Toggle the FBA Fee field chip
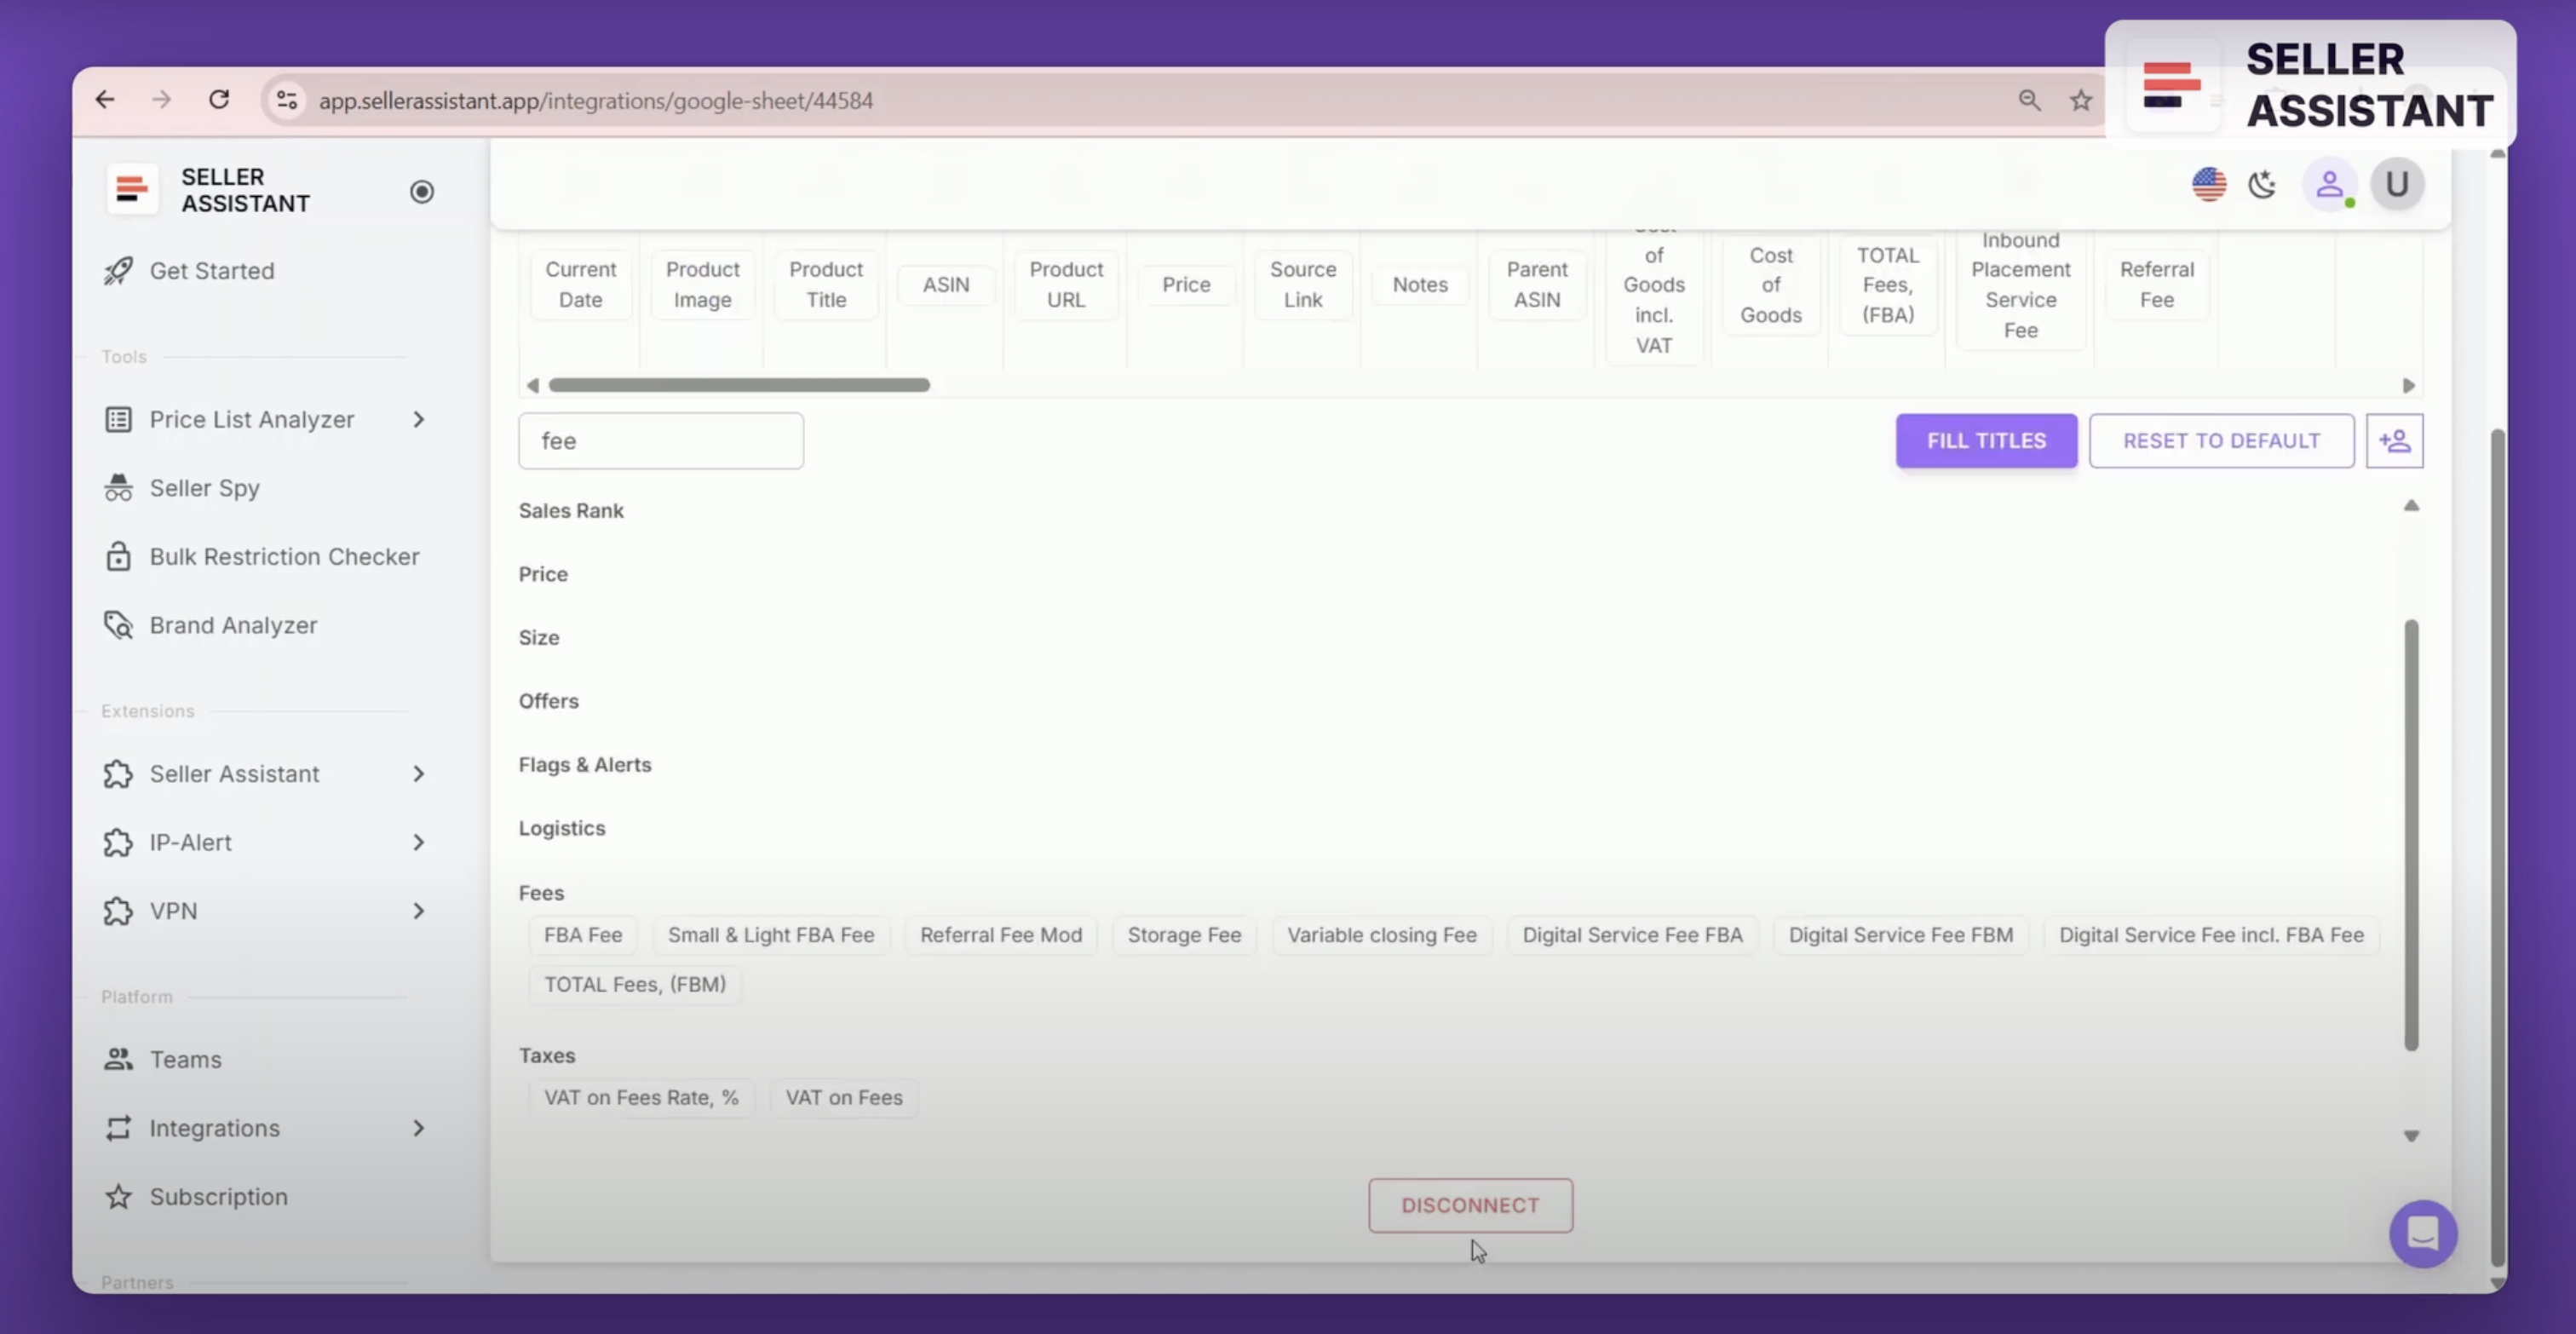The width and height of the screenshot is (2576, 1334). click(583, 934)
